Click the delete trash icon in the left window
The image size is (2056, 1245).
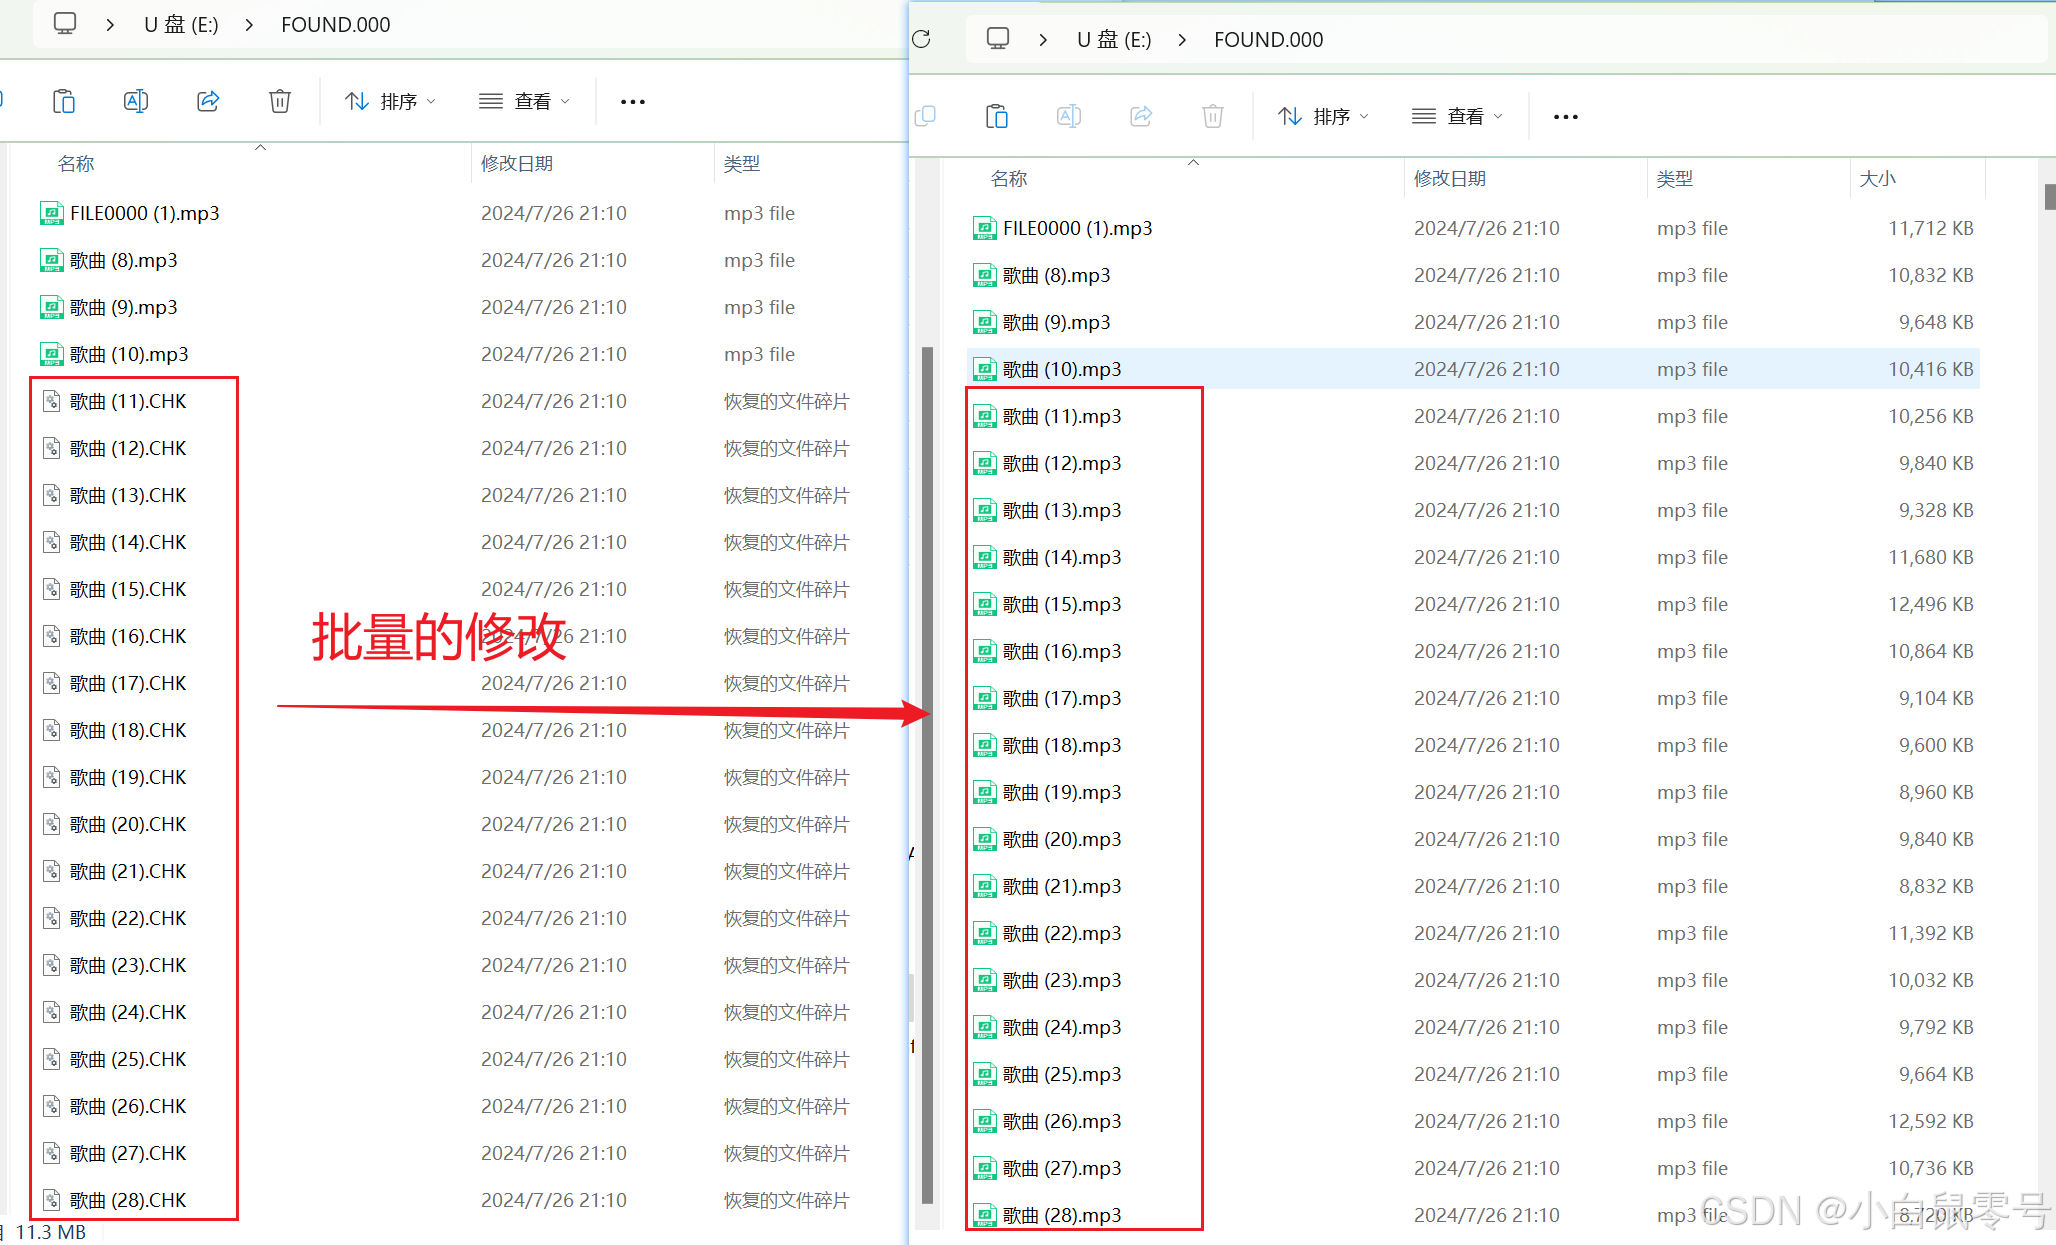pos(280,101)
